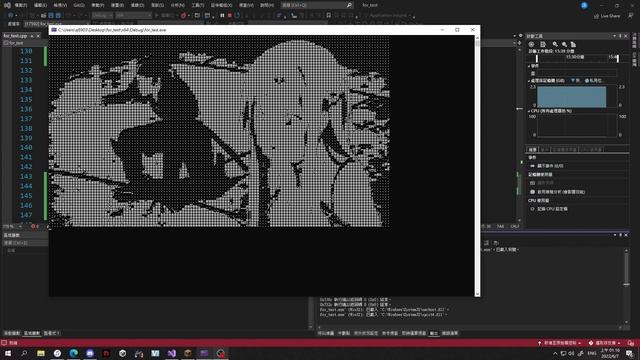Collapse the Events section in Diagnostic Tools
640x360 pixels.
click(529, 66)
